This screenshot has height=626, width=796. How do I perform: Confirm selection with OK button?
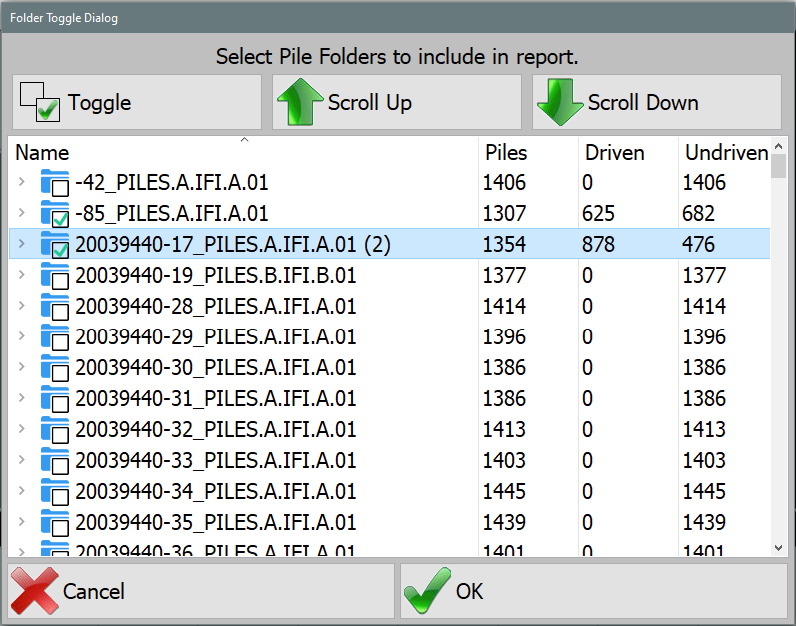593,591
